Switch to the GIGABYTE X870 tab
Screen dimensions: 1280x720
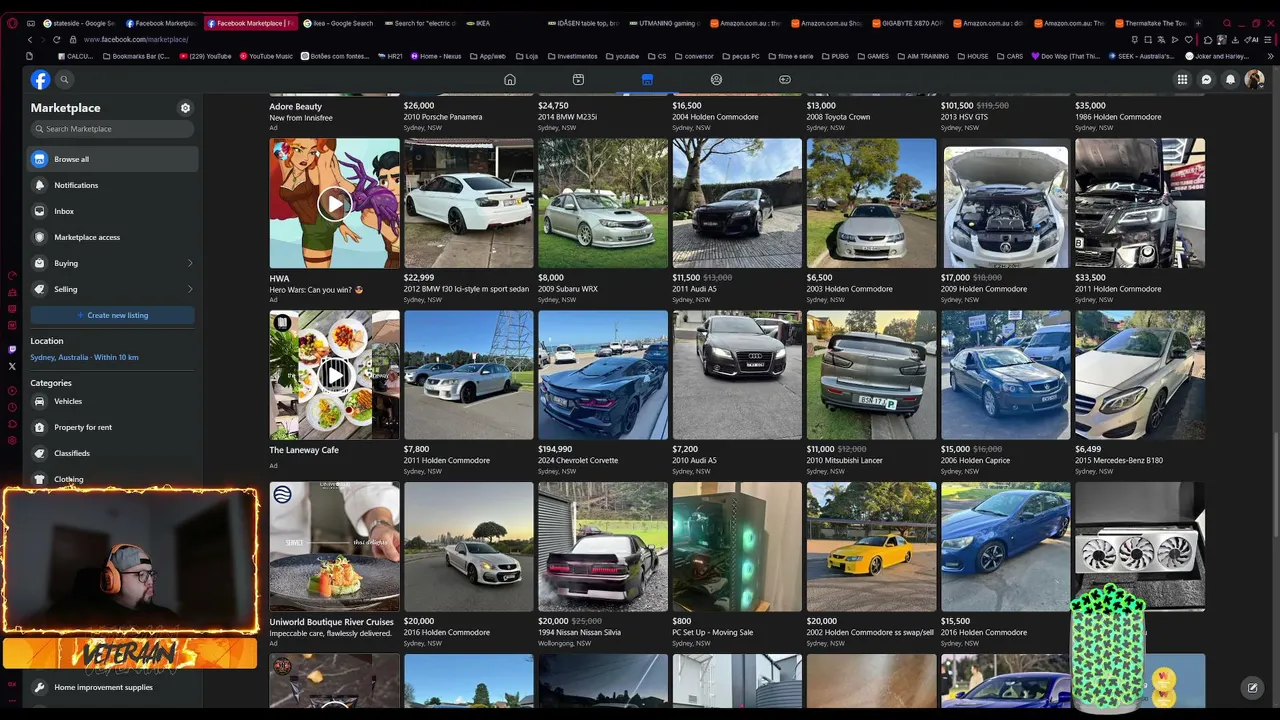906,23
